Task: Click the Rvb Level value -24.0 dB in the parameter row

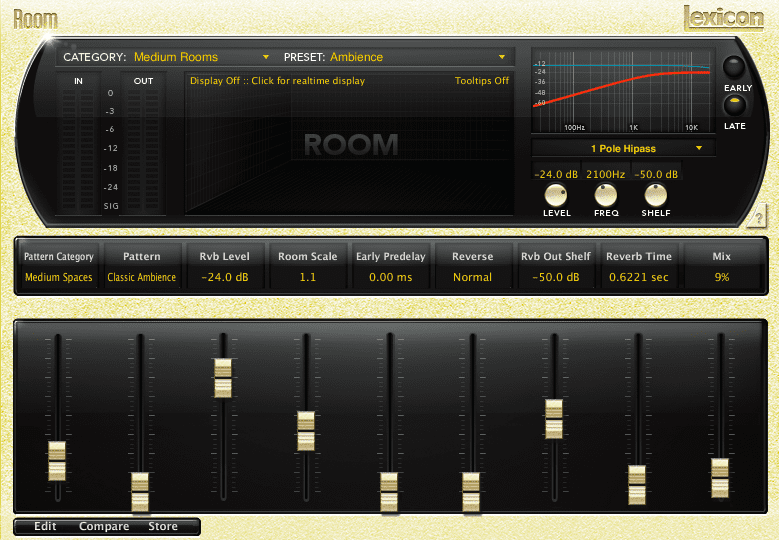Action: 225,277
